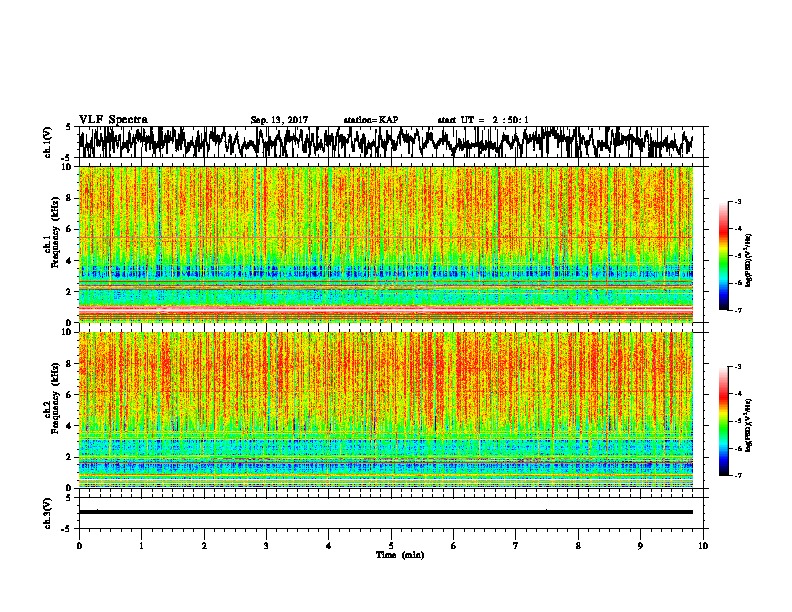Click the upper color scale bar for ch.1

pyautogui.click(x=723, y=256)
